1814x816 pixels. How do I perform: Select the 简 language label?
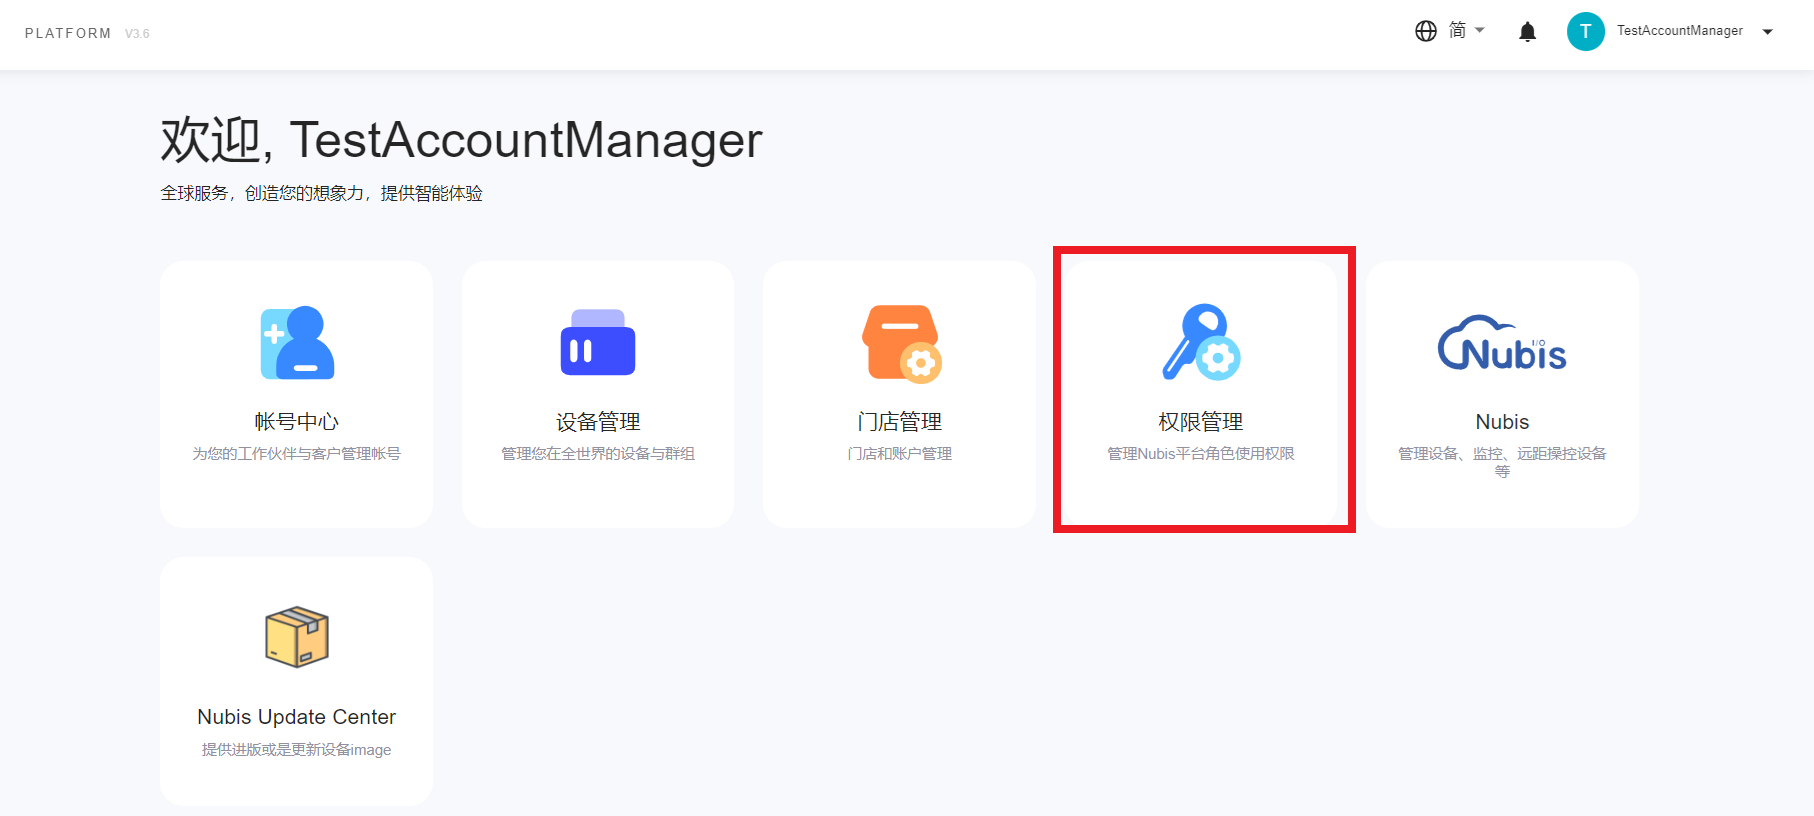click(x=1457, y=31)
